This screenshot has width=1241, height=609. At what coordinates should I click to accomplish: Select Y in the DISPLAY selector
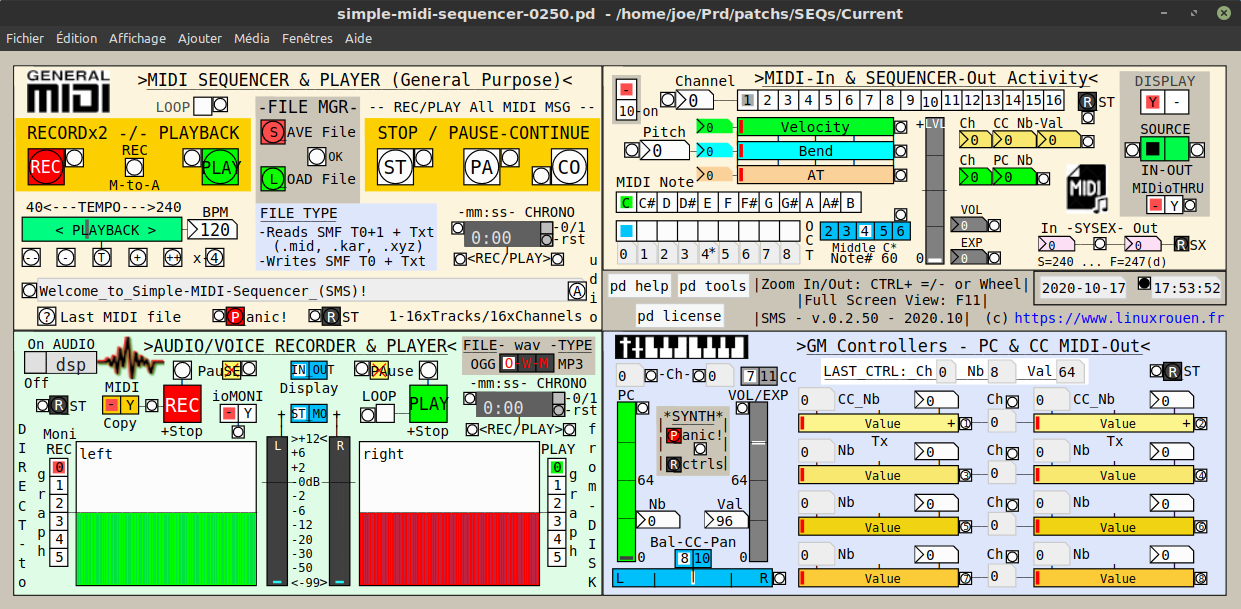(1153, 102)
